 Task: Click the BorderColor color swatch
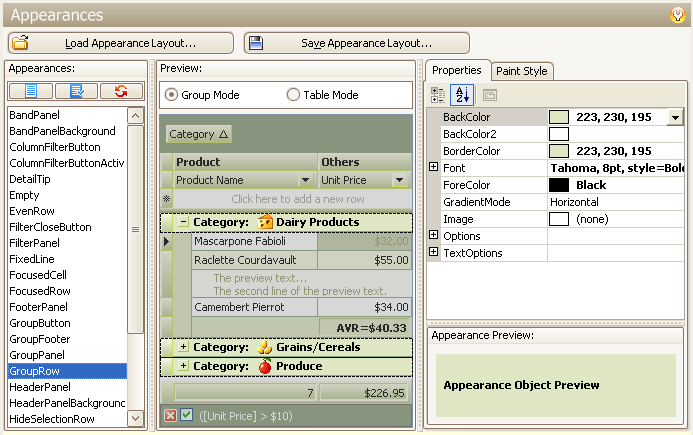559,151
